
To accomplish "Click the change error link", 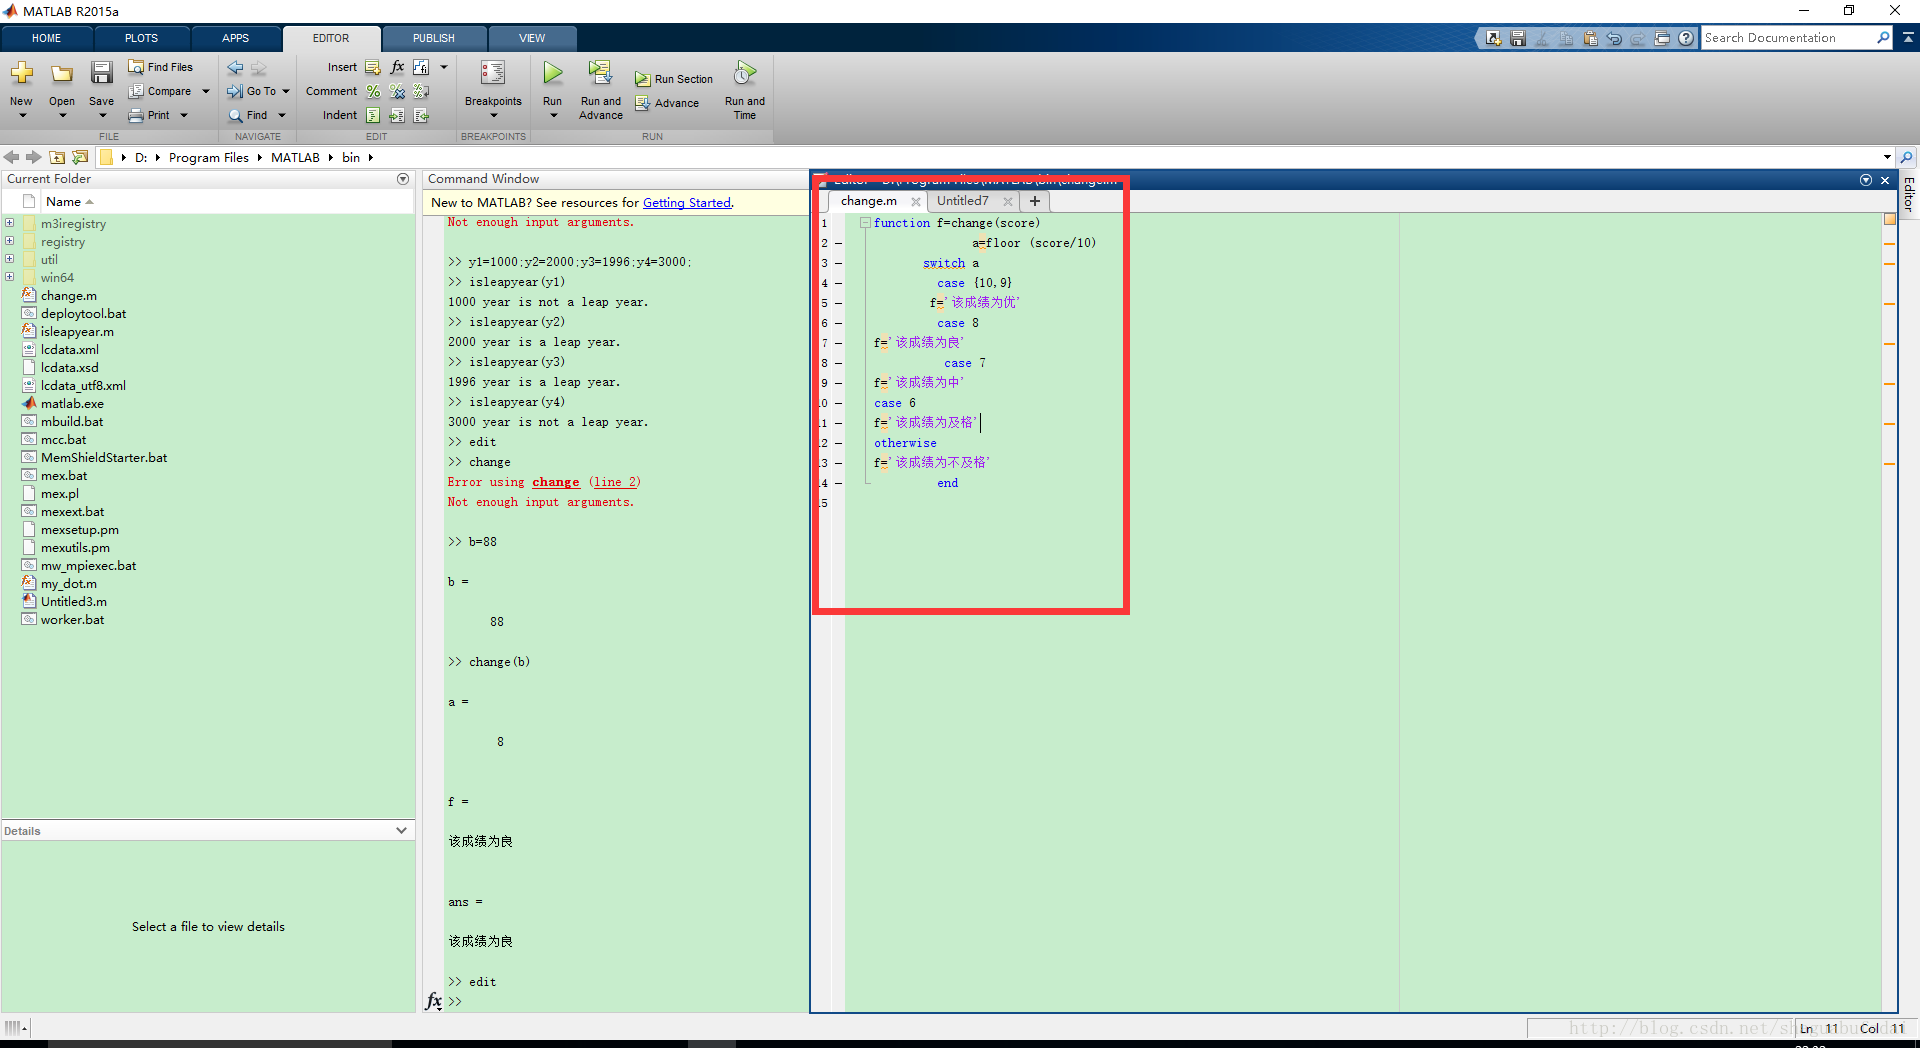I will coord(556,482).
